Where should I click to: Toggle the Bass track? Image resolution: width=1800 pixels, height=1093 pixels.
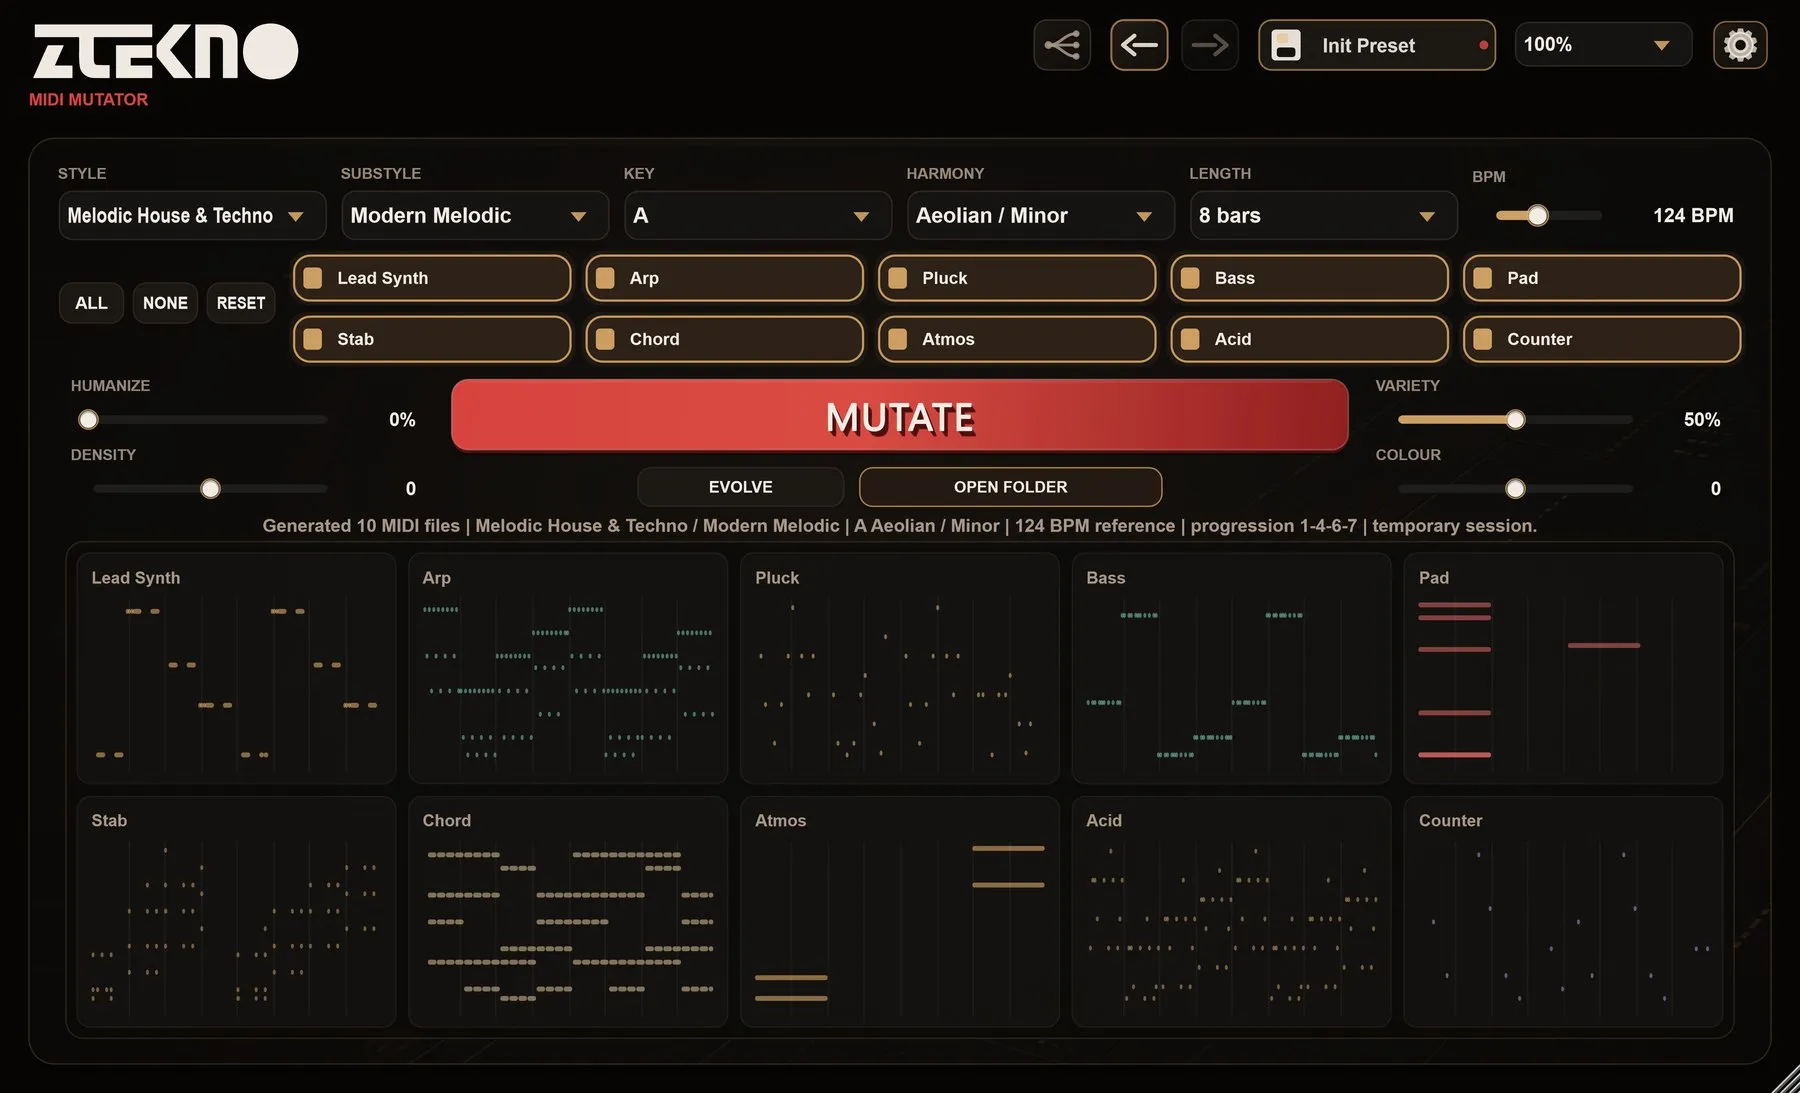[1309, 278]
